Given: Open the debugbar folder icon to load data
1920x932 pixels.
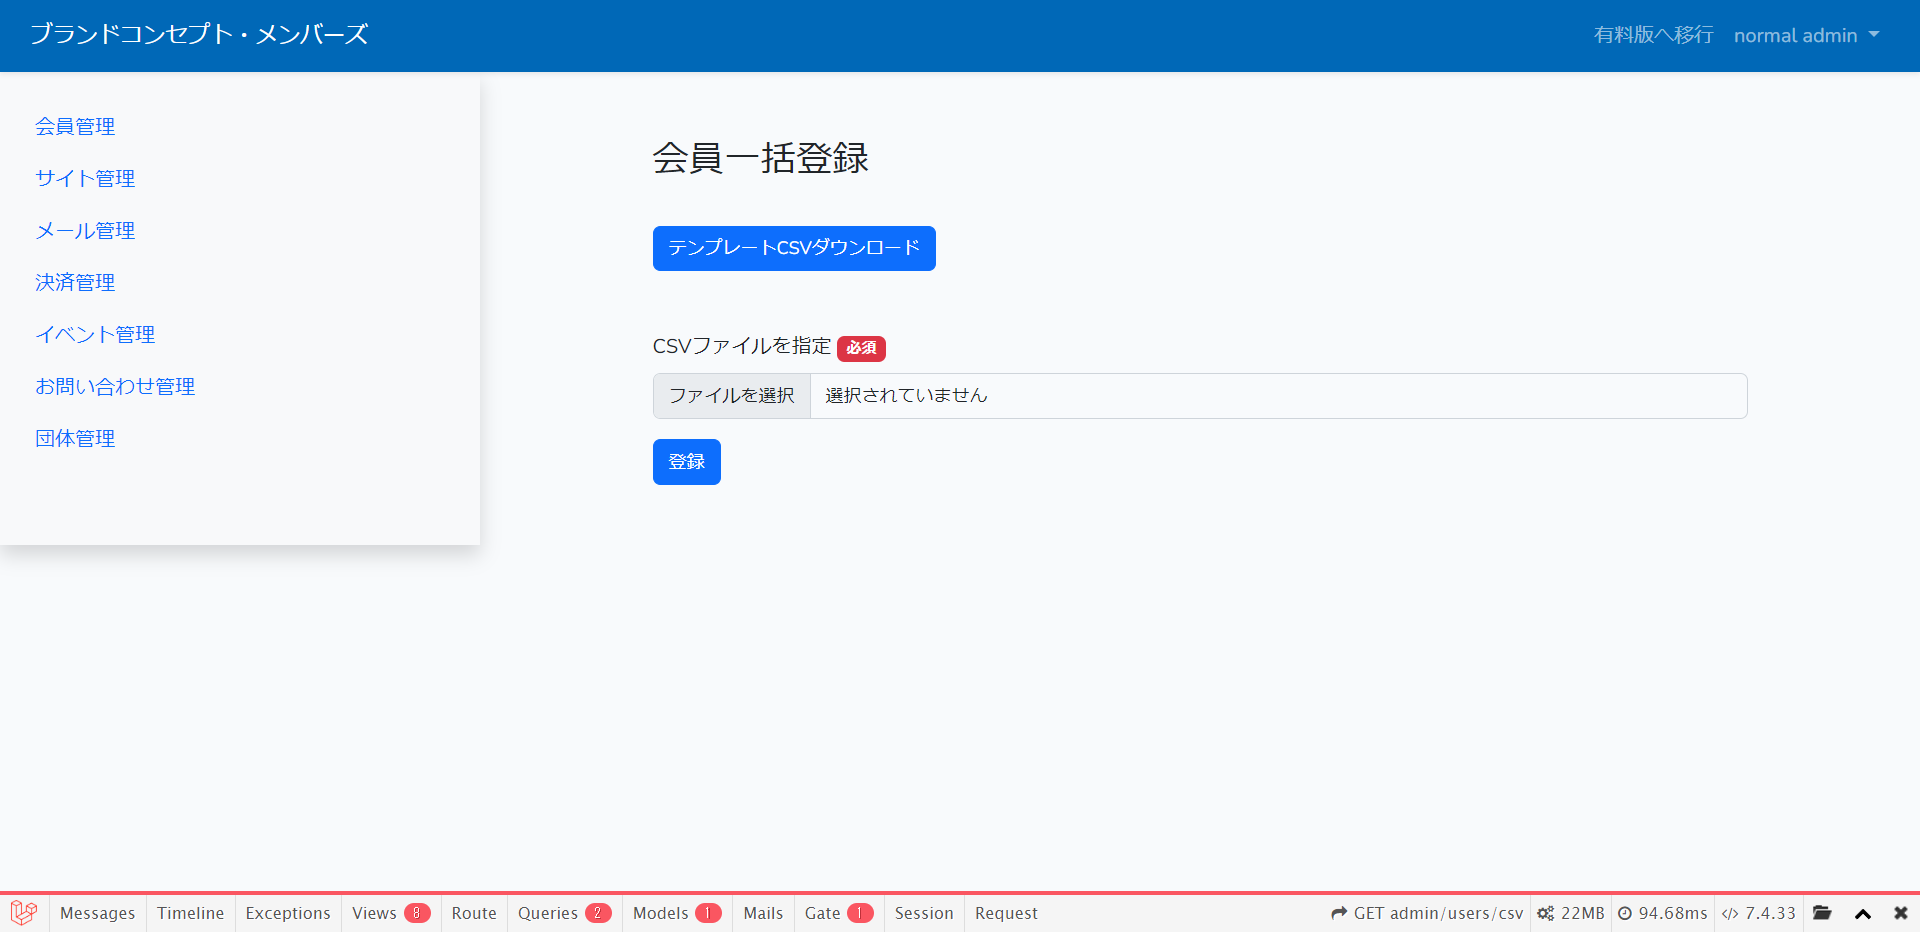Looking at the screenshot, I should tap(1822, 913).
